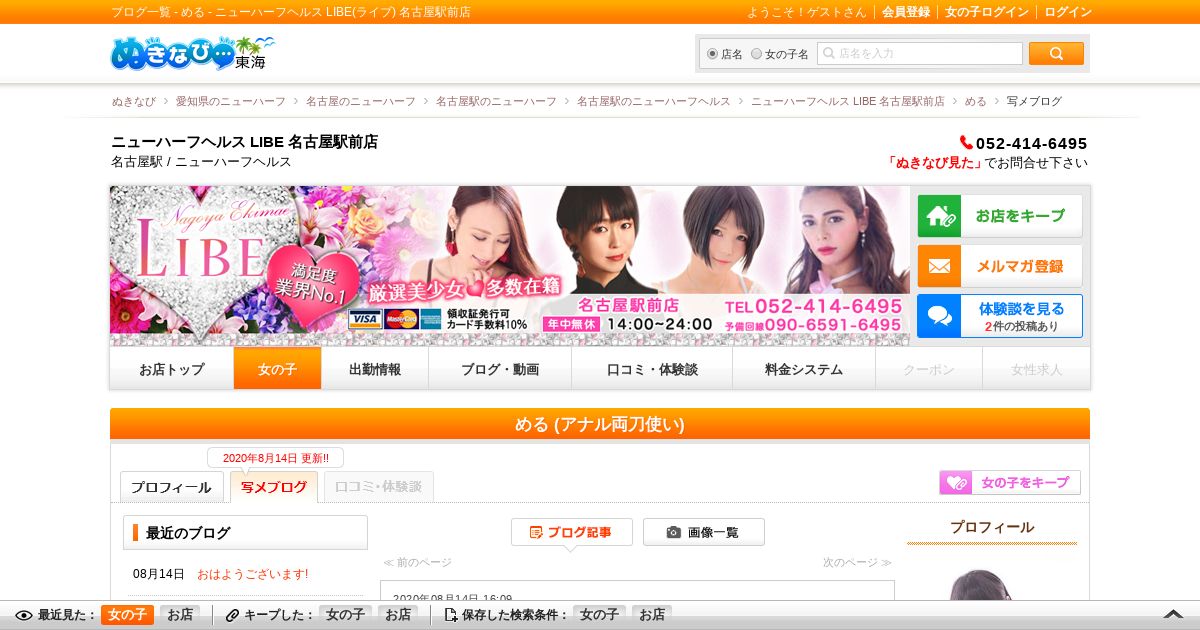Click the eye icon beside 最近見た
Image resolution: width=1200 pixels, height=630 pixels.
(24, 615)
